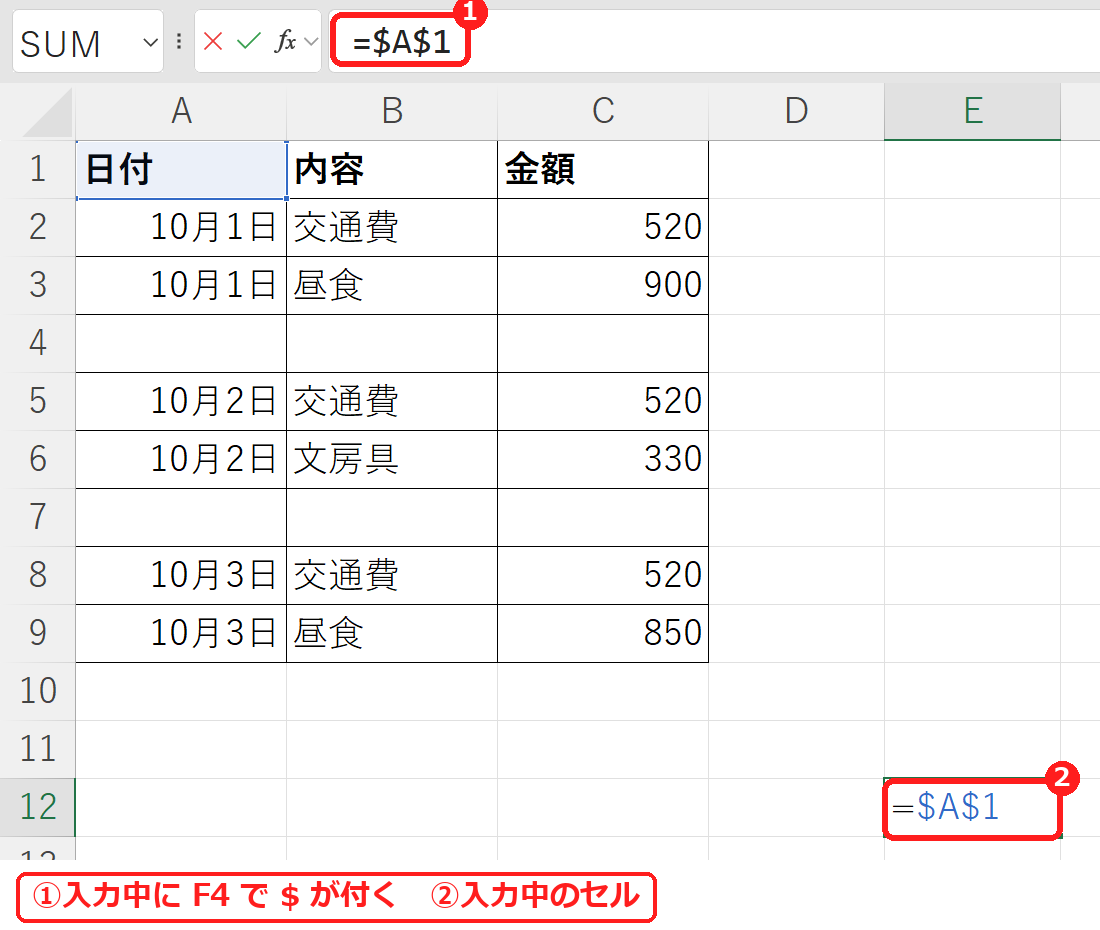The height and width of the screenshot is (930, 1100).
Task: Click cell C2 with value 520
Action: (603, 227)
